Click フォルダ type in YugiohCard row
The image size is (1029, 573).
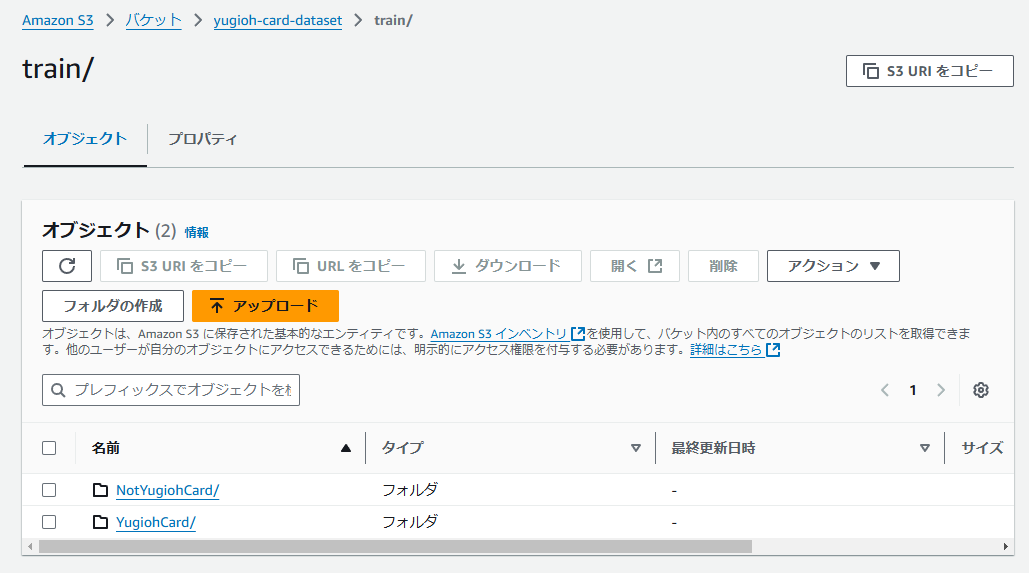point(410,522)
